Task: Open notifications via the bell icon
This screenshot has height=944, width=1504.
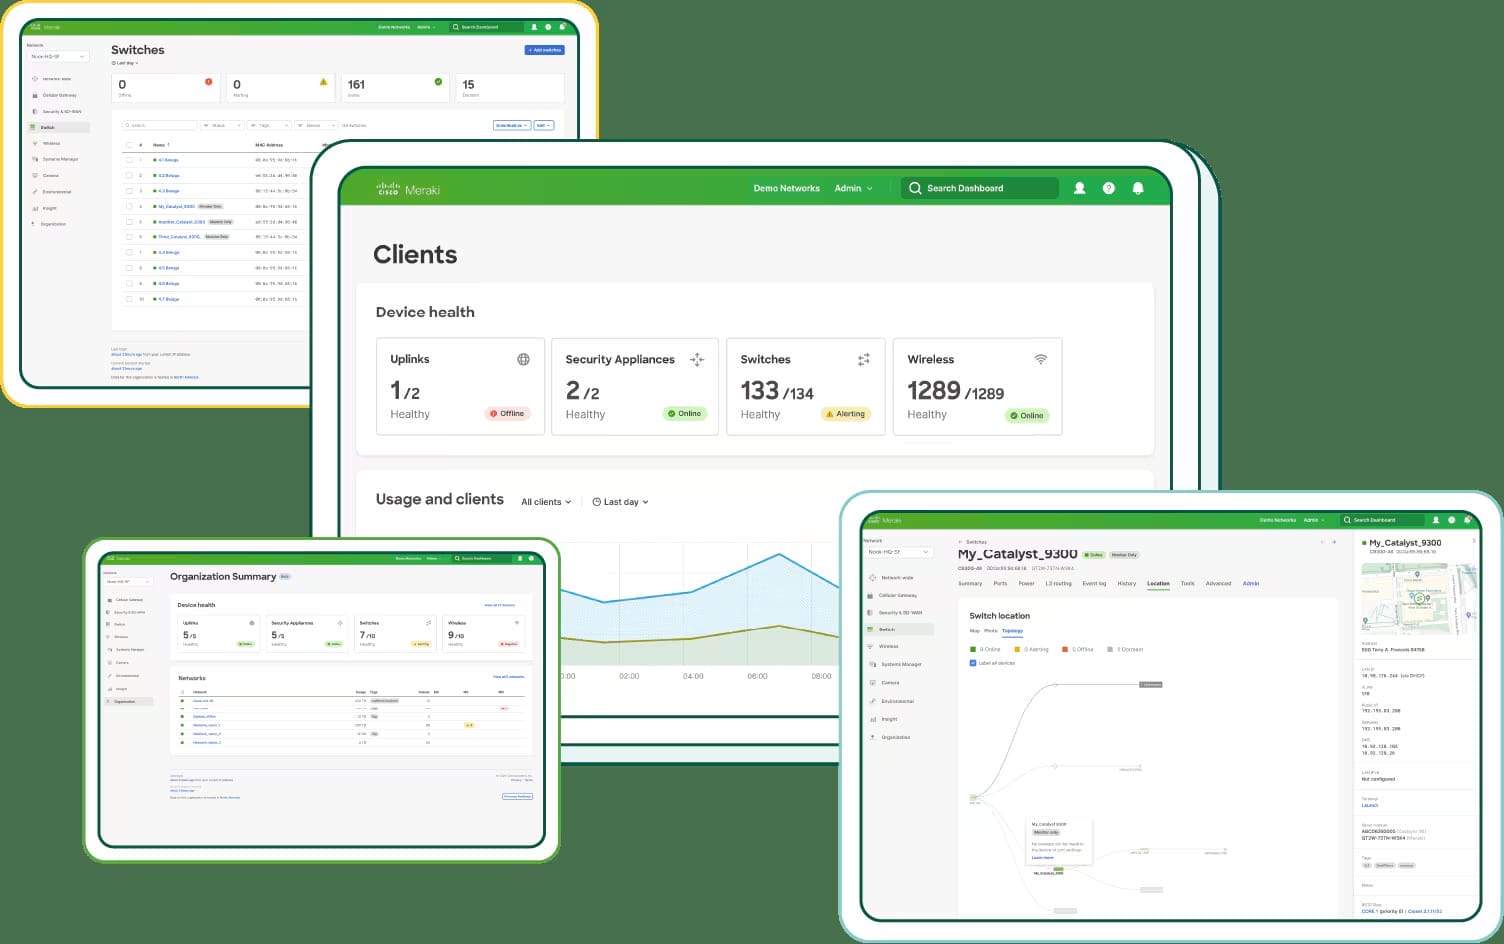Action: point(1139,188)
